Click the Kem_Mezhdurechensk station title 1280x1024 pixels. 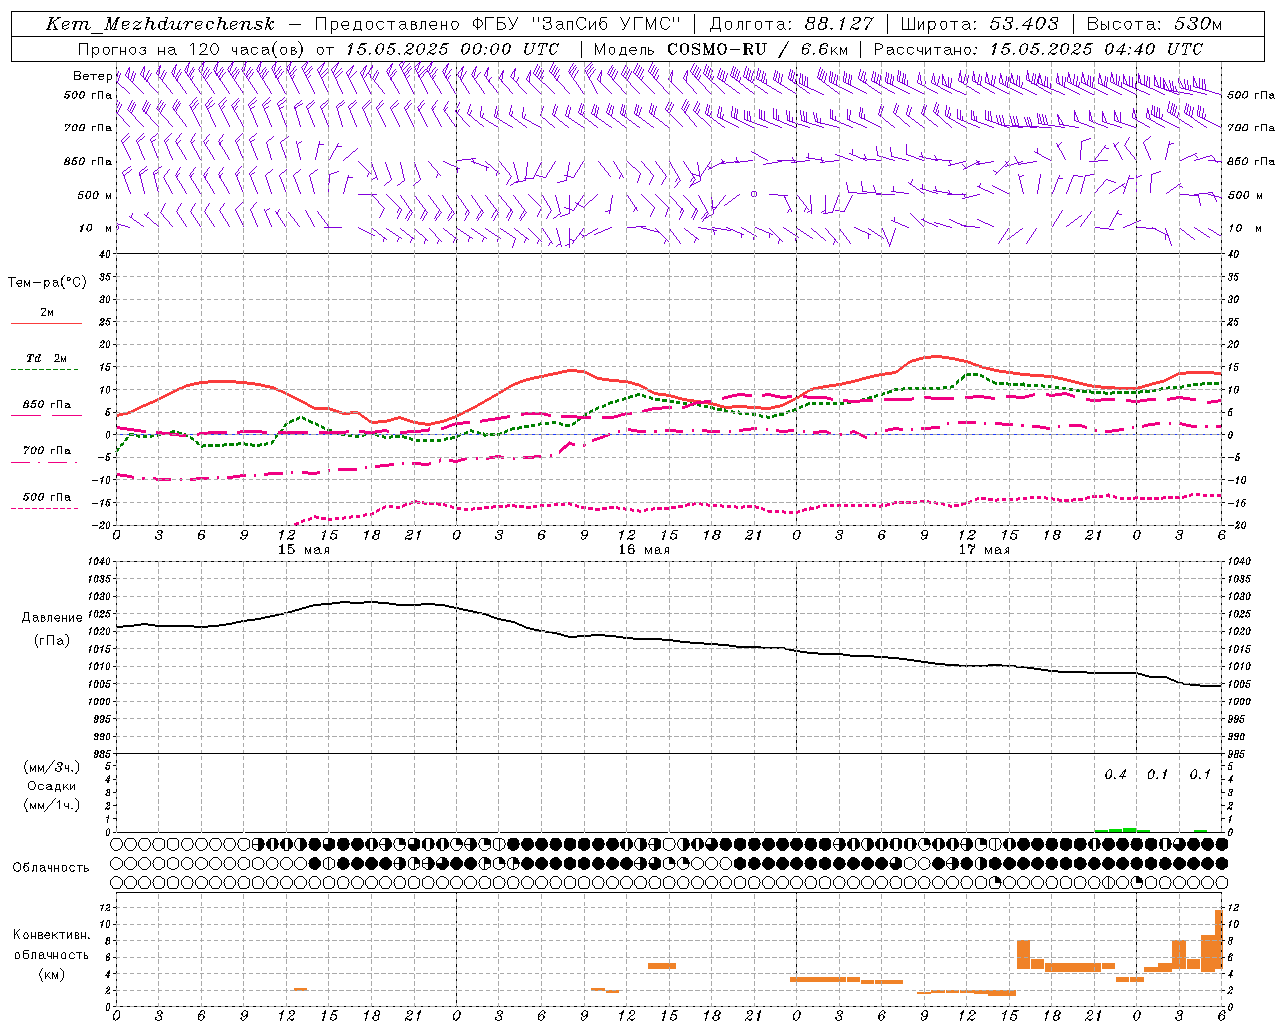pos(160,24)
